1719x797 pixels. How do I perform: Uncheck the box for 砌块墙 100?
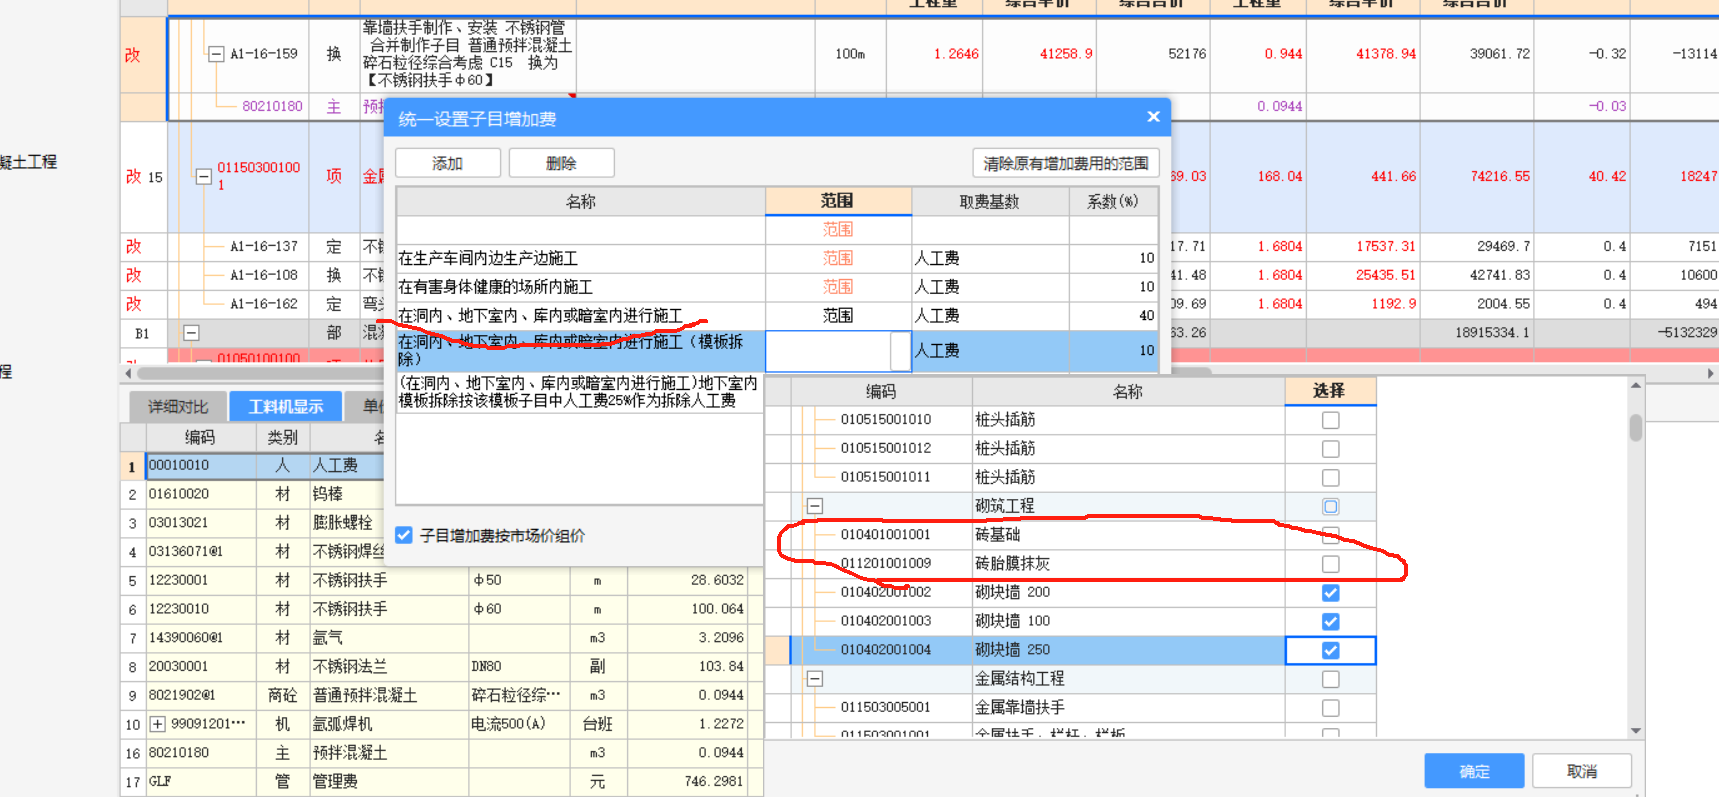[x=1330, y=621]
